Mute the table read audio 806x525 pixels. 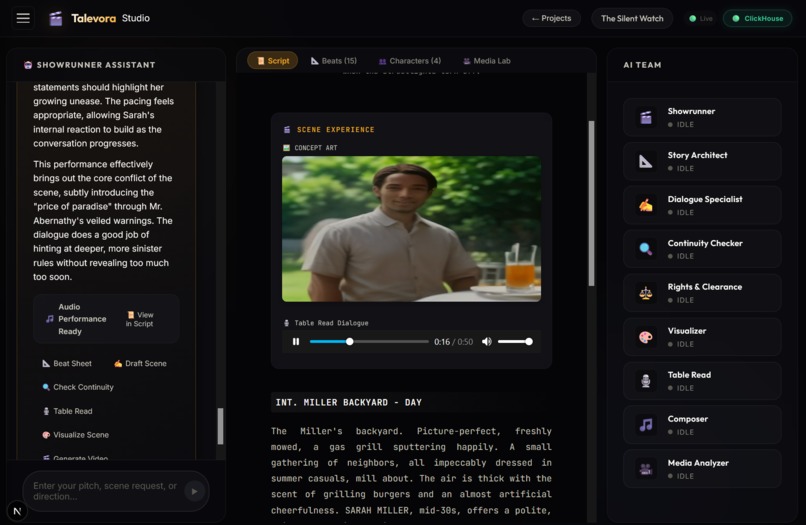pos(486,341)
